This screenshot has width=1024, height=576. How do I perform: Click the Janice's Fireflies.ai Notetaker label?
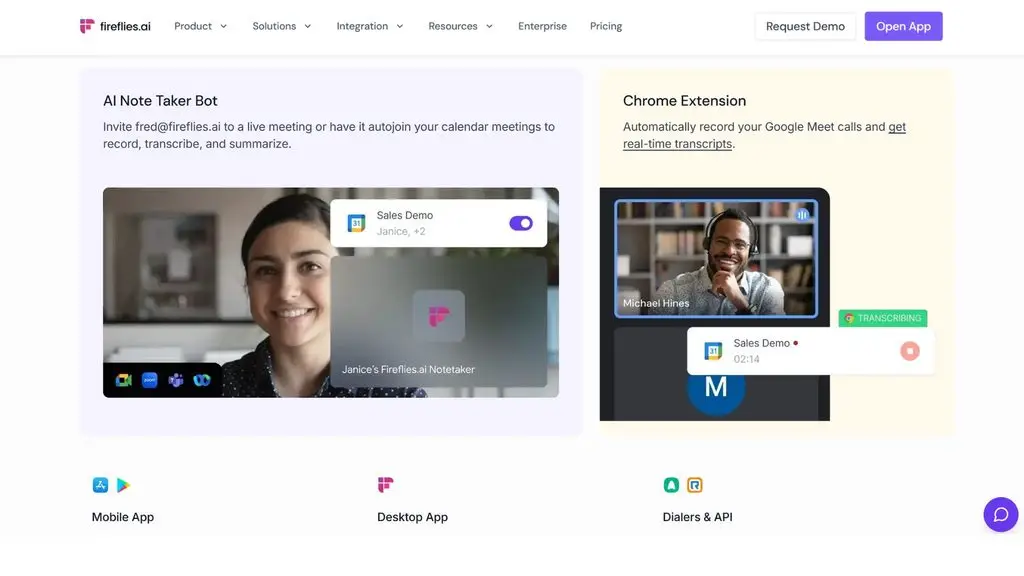coord(408,369)
